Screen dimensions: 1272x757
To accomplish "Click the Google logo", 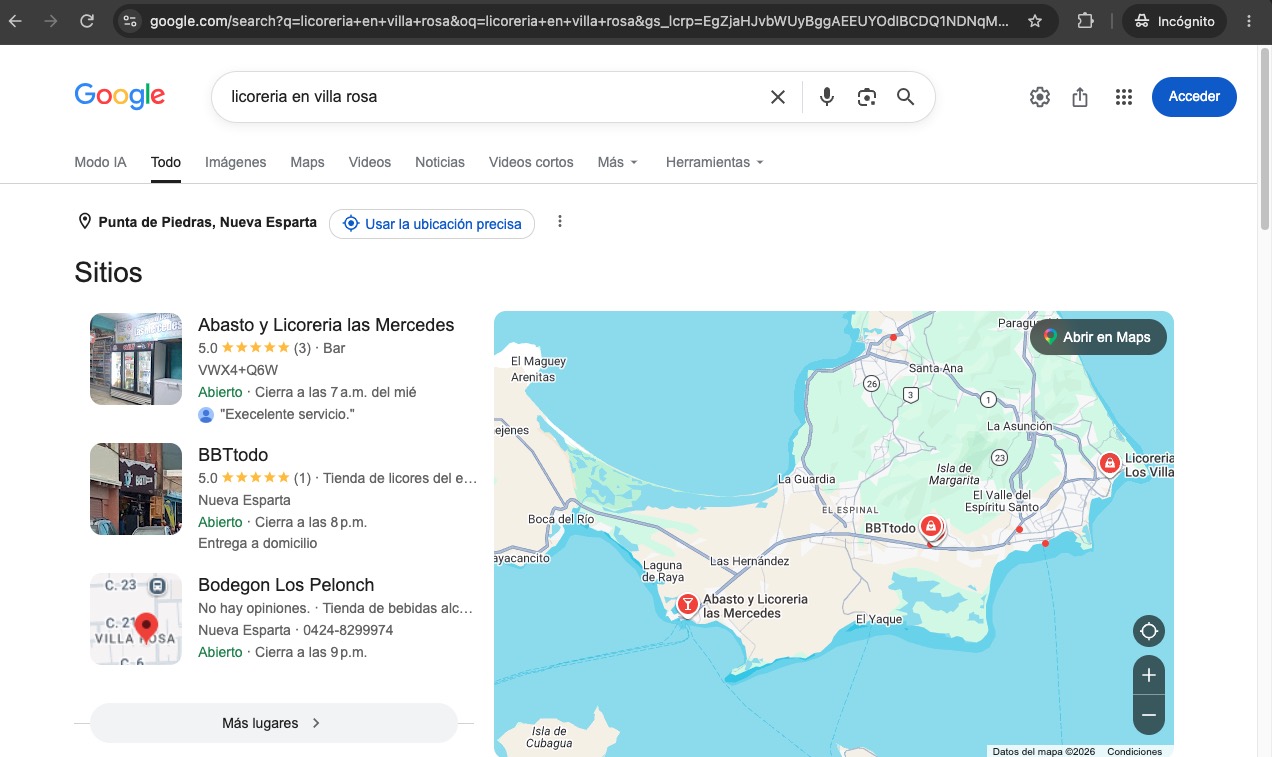I will coord(120,96).
